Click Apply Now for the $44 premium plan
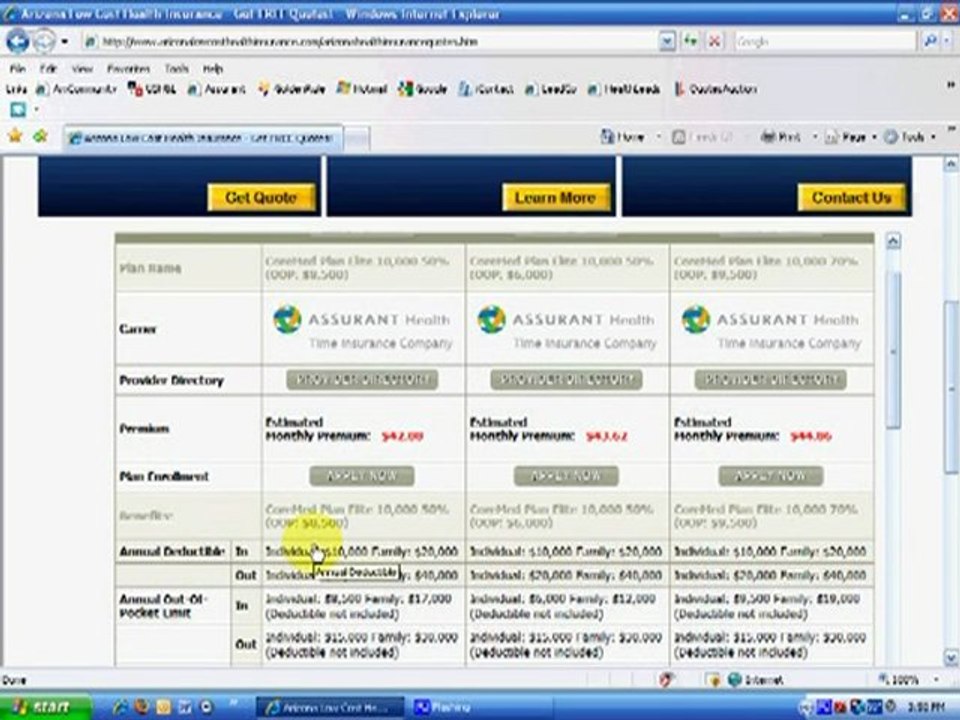Screen dimensions: 960x720 pos(771,476)
